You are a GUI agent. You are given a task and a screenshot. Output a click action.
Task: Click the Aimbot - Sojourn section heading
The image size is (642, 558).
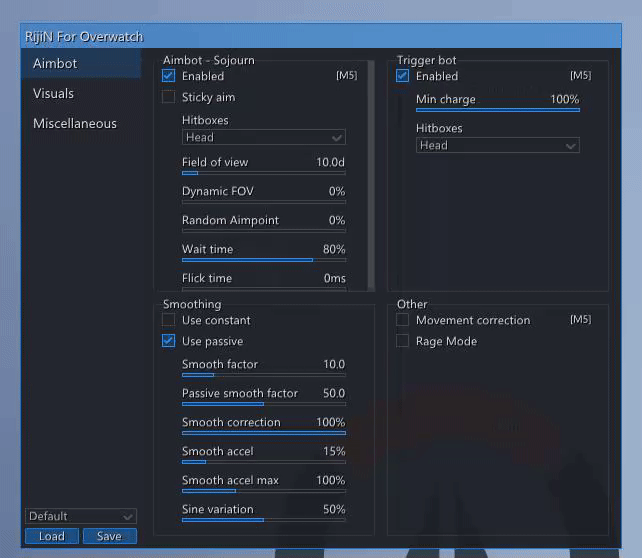pos(209,60)
